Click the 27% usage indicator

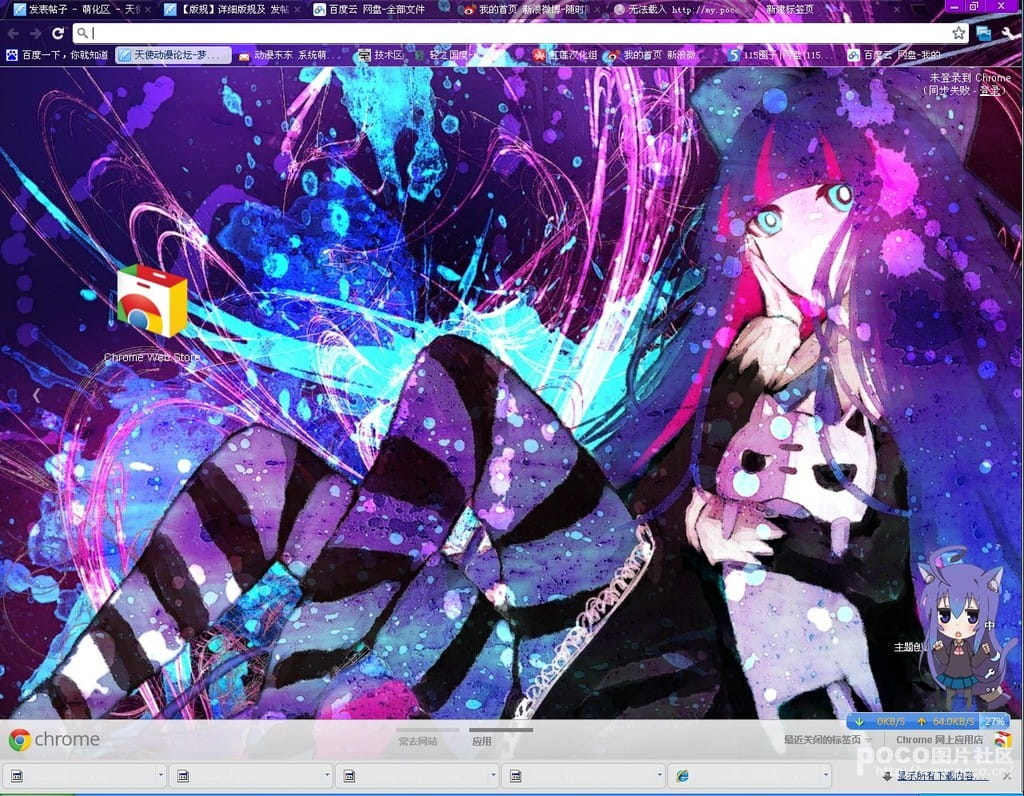pyautogui.click(x=995, y=722)
